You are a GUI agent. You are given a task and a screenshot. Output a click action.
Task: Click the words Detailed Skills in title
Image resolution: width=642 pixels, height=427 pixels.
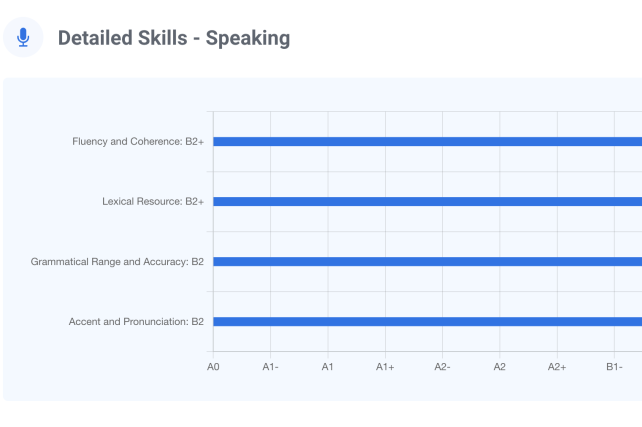tap(120, 38)
